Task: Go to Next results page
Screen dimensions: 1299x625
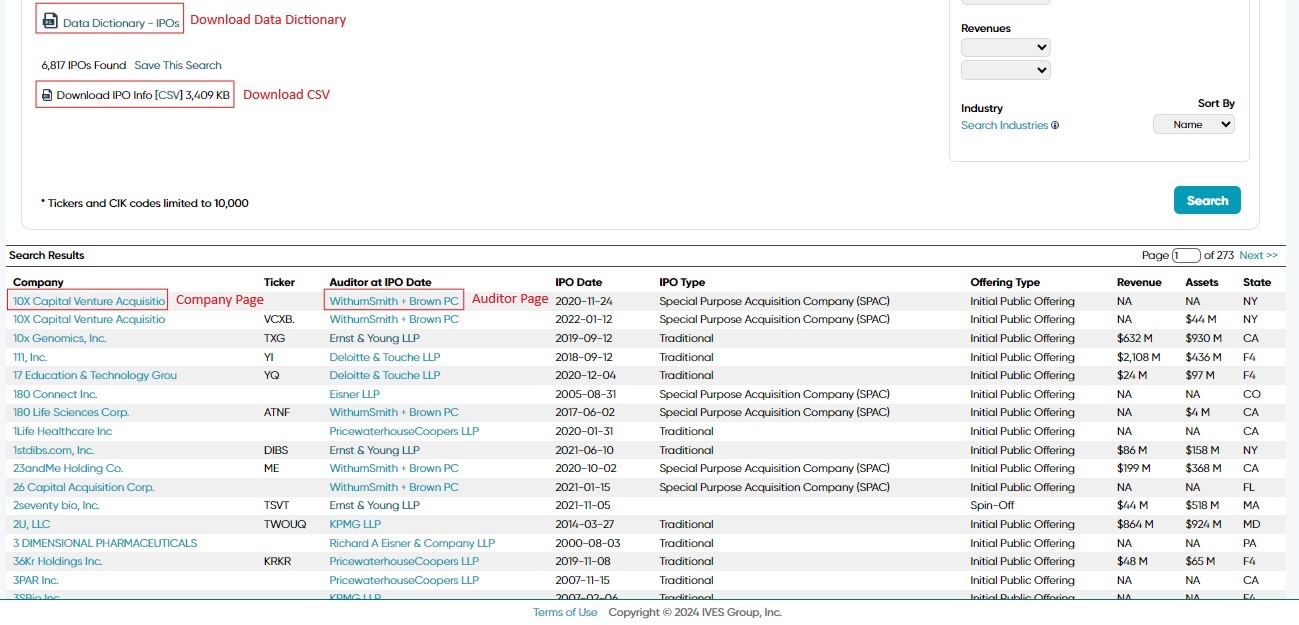Action: (x=1258, y=256)
